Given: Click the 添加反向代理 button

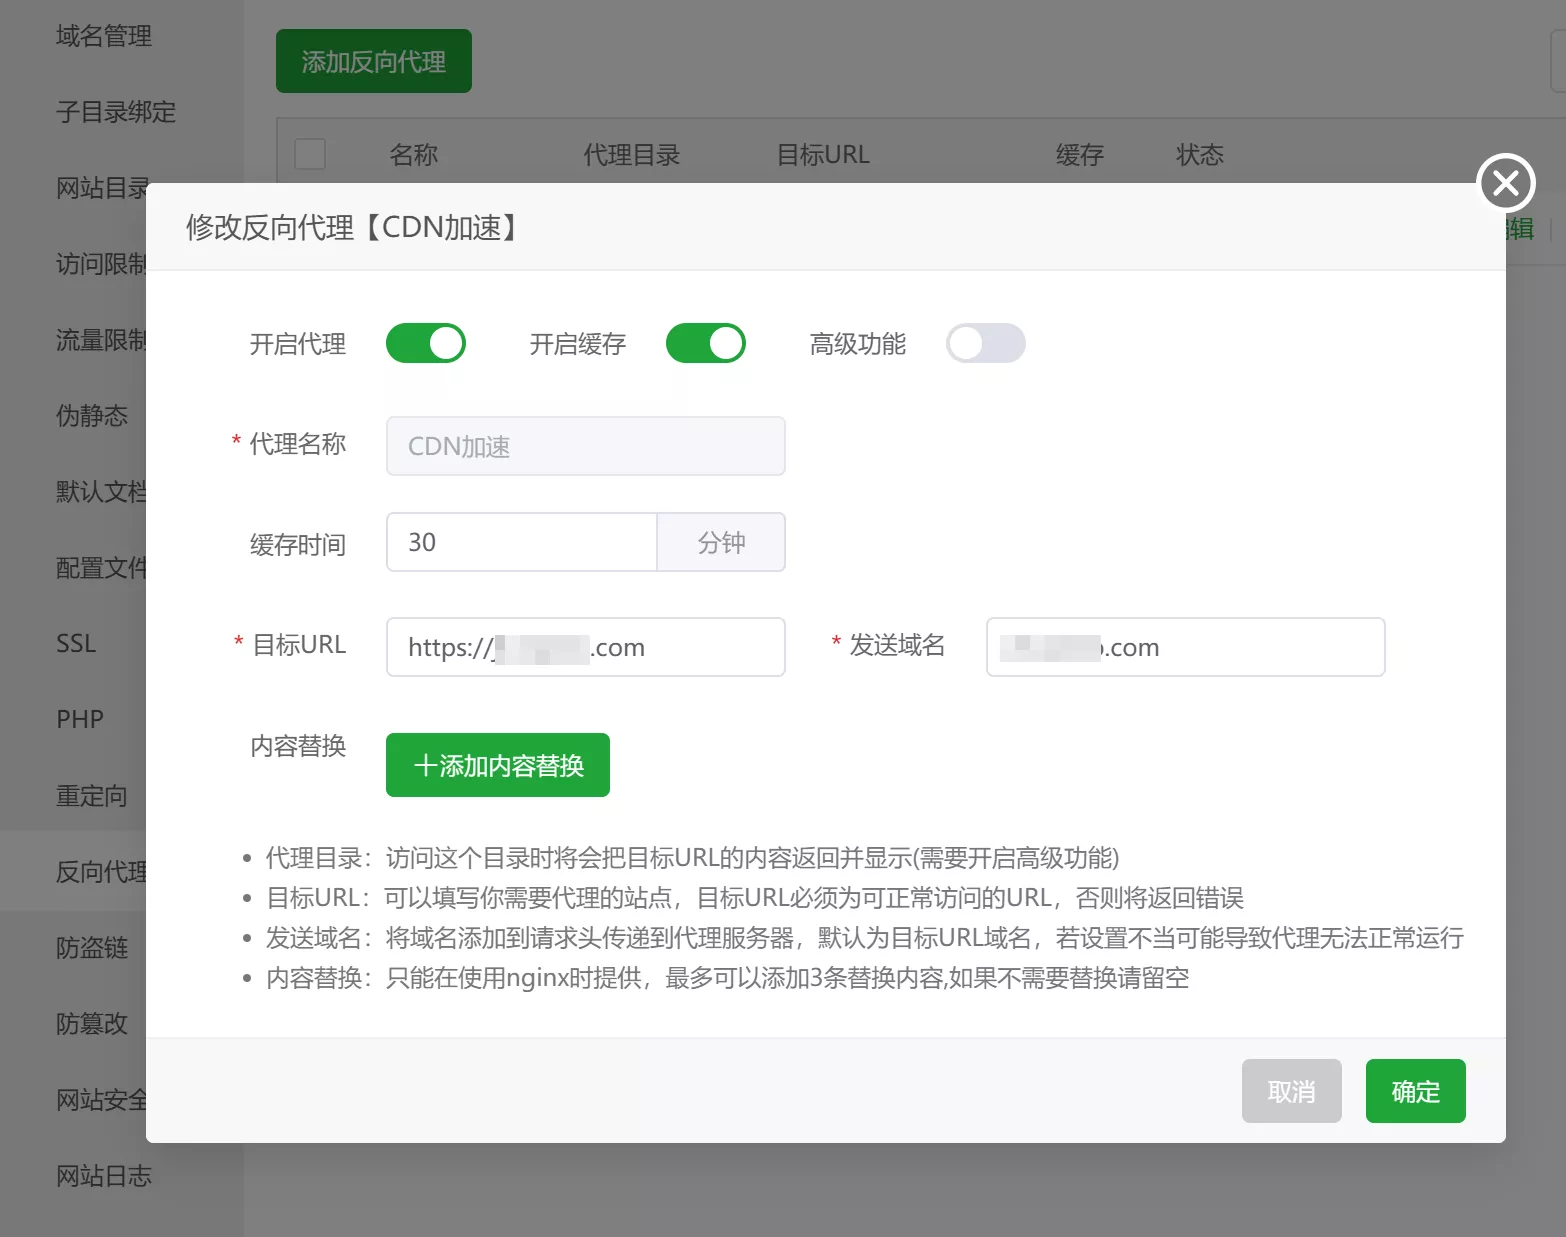Looking at the screenshot, I should pyautogui.click(x=373, y=61).
